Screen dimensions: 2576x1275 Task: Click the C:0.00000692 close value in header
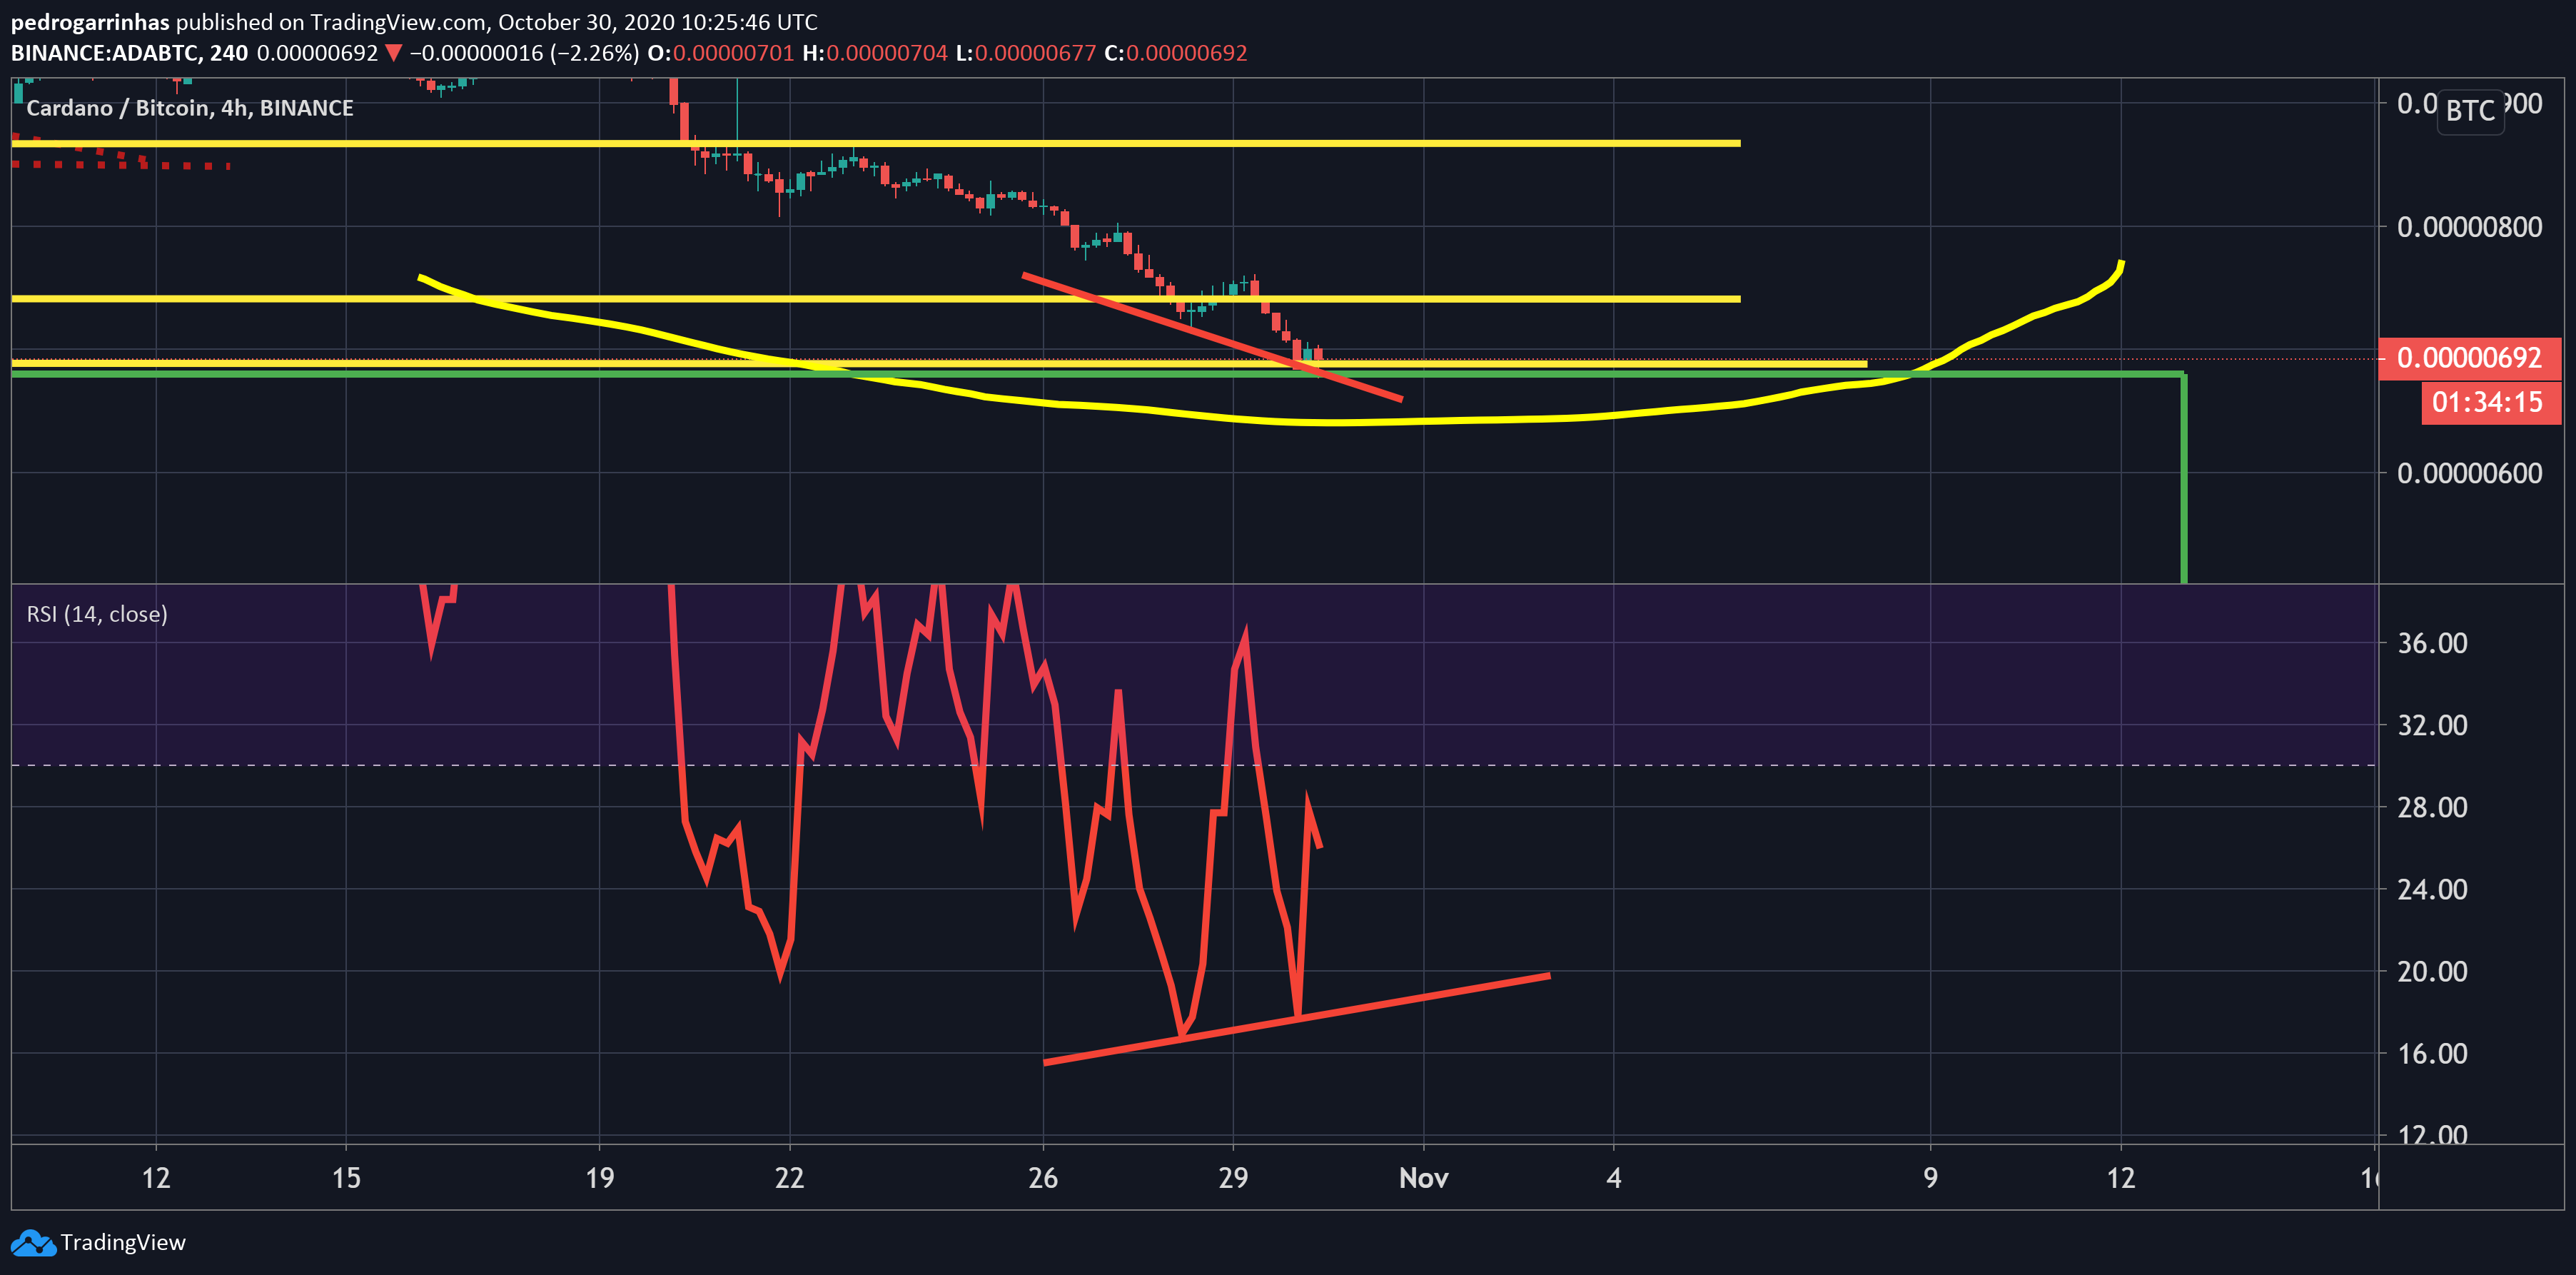[x=1176, y=53]
